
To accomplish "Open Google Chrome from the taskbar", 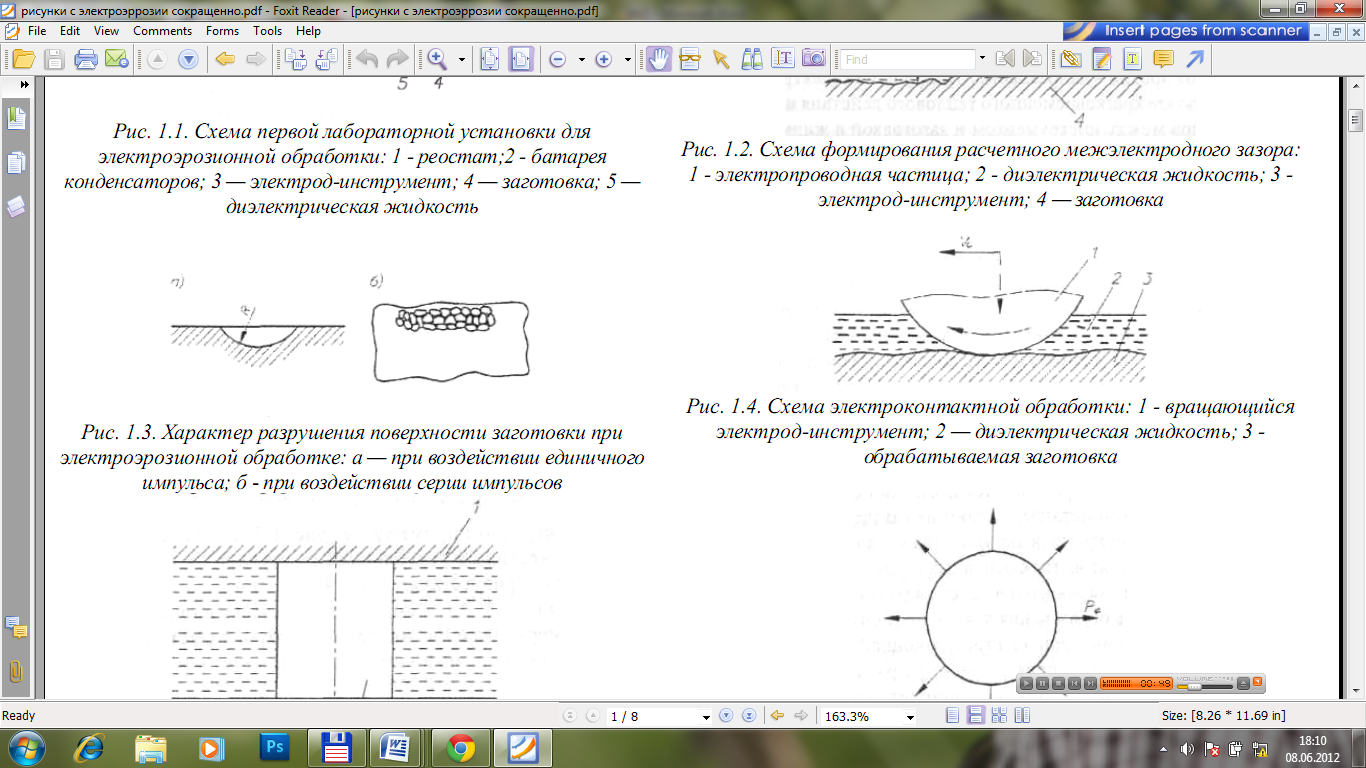I will point(460,748).
